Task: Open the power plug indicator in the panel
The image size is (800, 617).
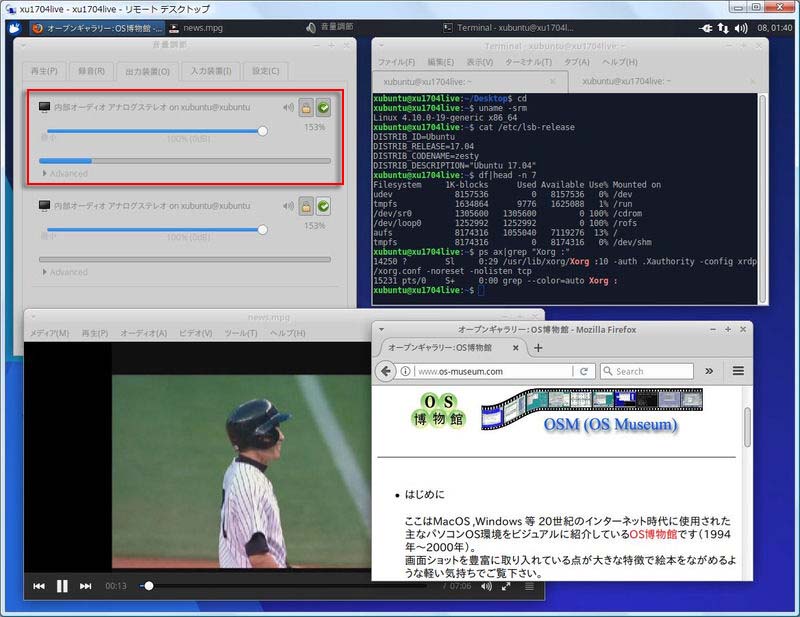Action: pyautogui.click(x=706, y=28)
